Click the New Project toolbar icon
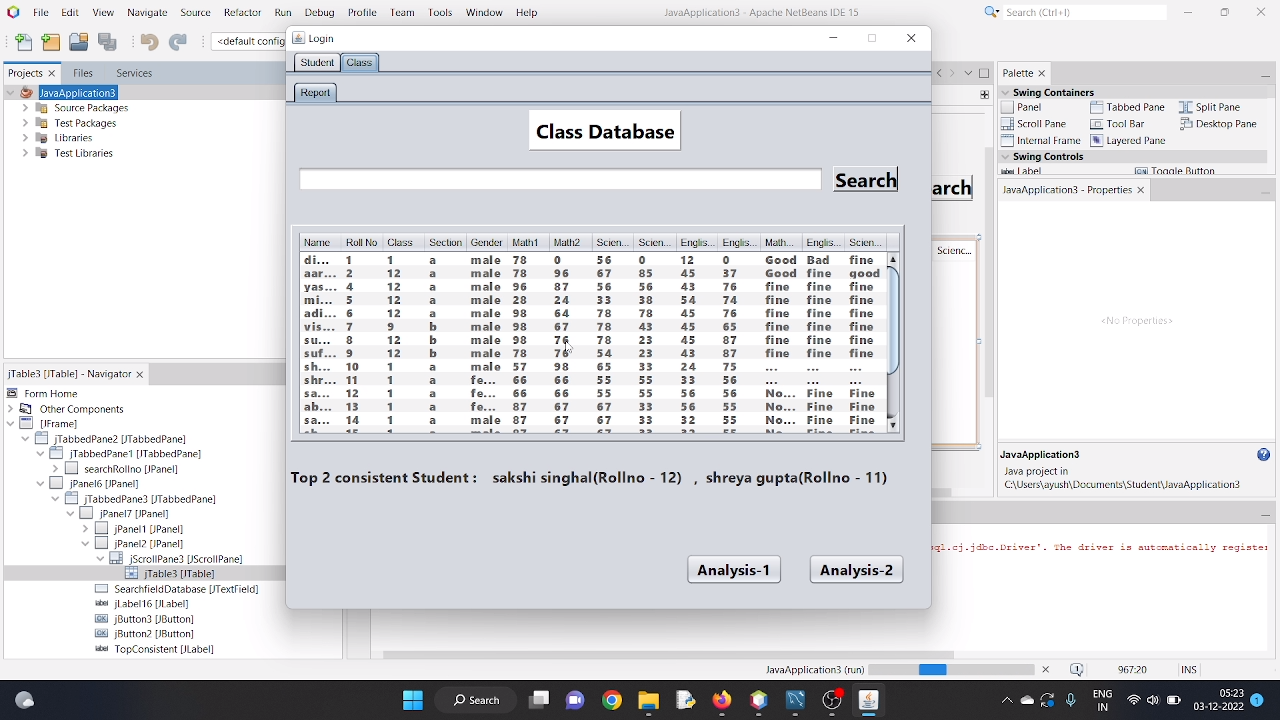The height and width of the screenshot is (720, 1280). (50, 42)
